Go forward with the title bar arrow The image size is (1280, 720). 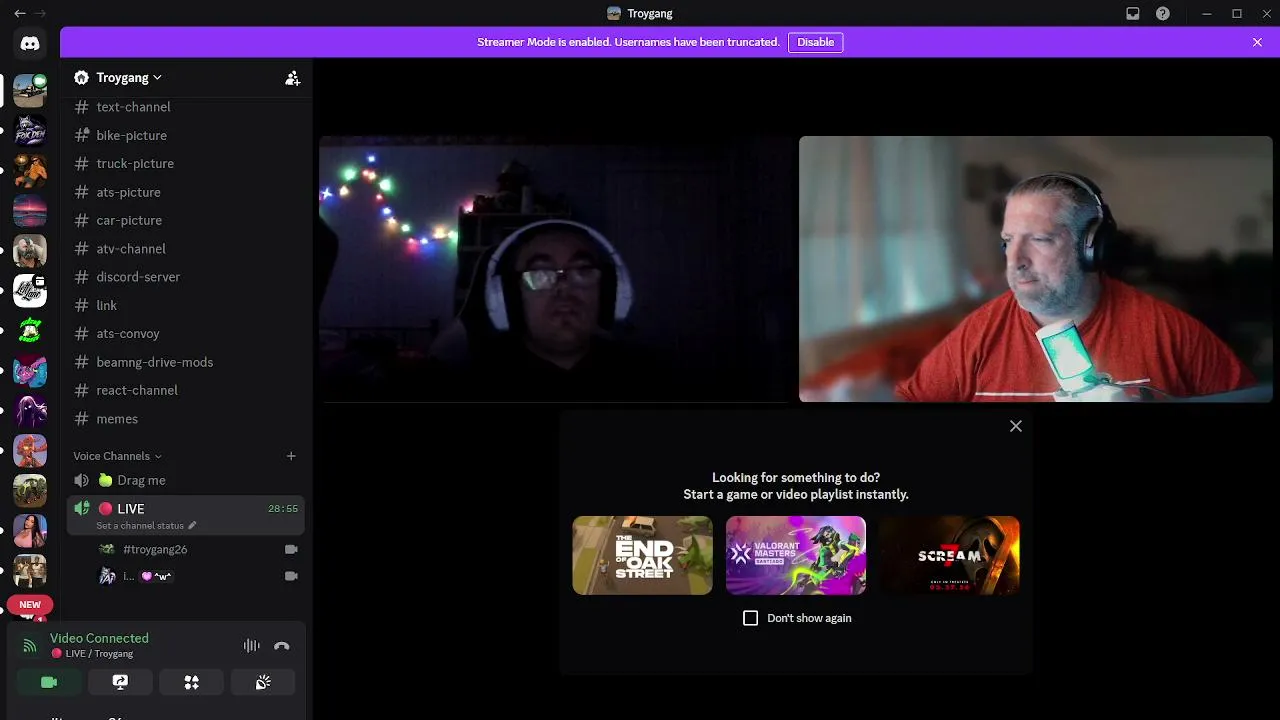tap(41, 14)
